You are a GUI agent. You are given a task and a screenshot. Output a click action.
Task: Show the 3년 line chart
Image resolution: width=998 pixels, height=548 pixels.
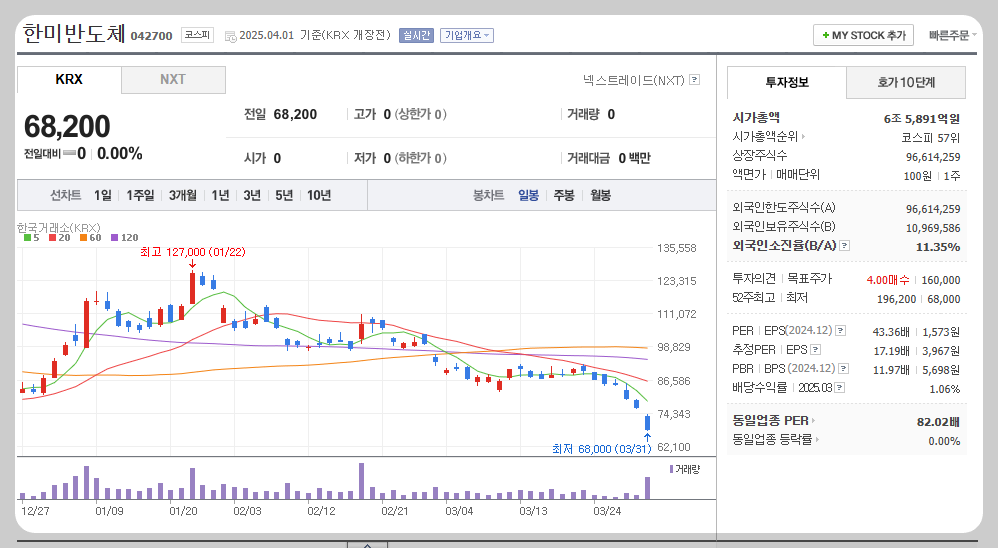(x=252, y=195)
